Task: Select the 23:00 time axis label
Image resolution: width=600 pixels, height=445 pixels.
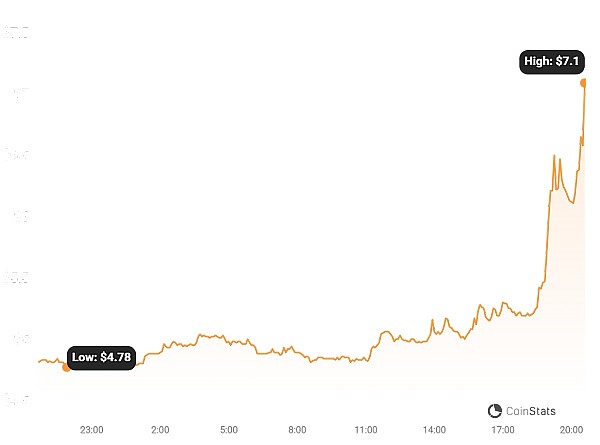Action: (x=91, y=429)
